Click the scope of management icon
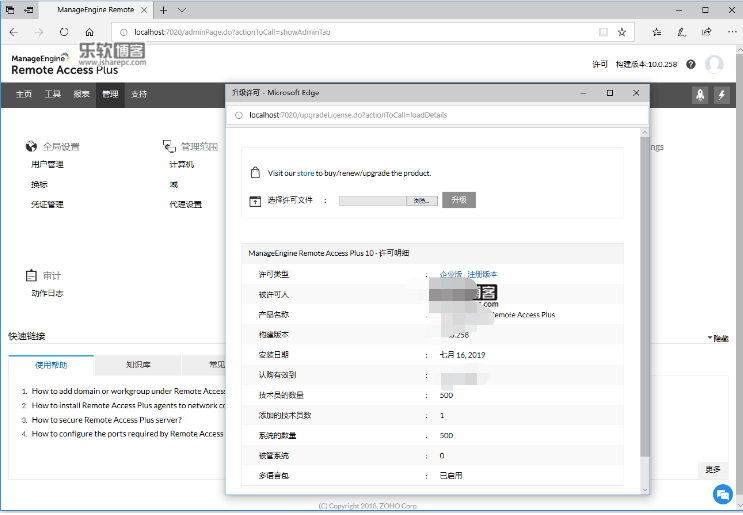This screenshot has height=515, width=743. [169, 146]
